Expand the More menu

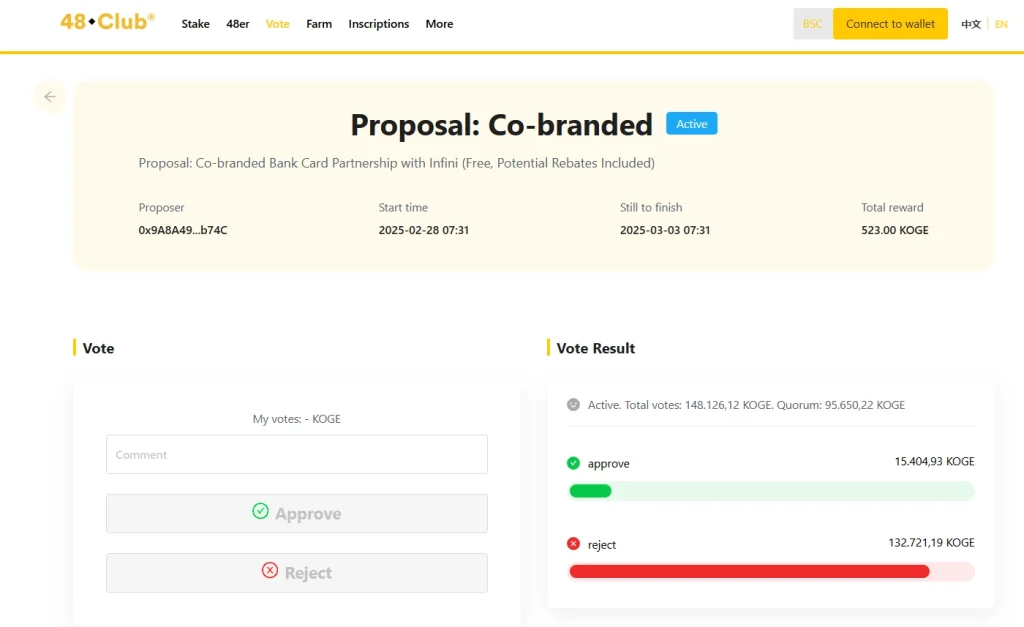pos(439,24)
